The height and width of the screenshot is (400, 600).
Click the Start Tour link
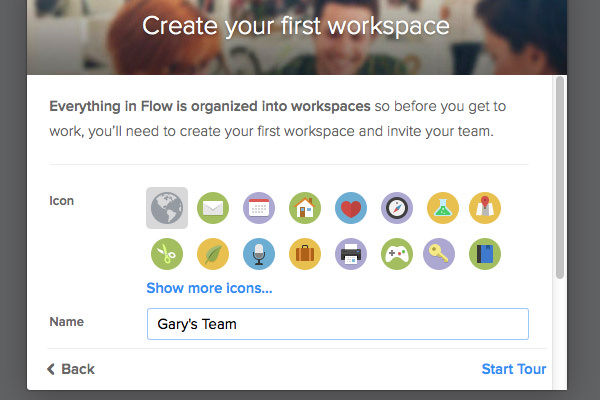(514, 369)
